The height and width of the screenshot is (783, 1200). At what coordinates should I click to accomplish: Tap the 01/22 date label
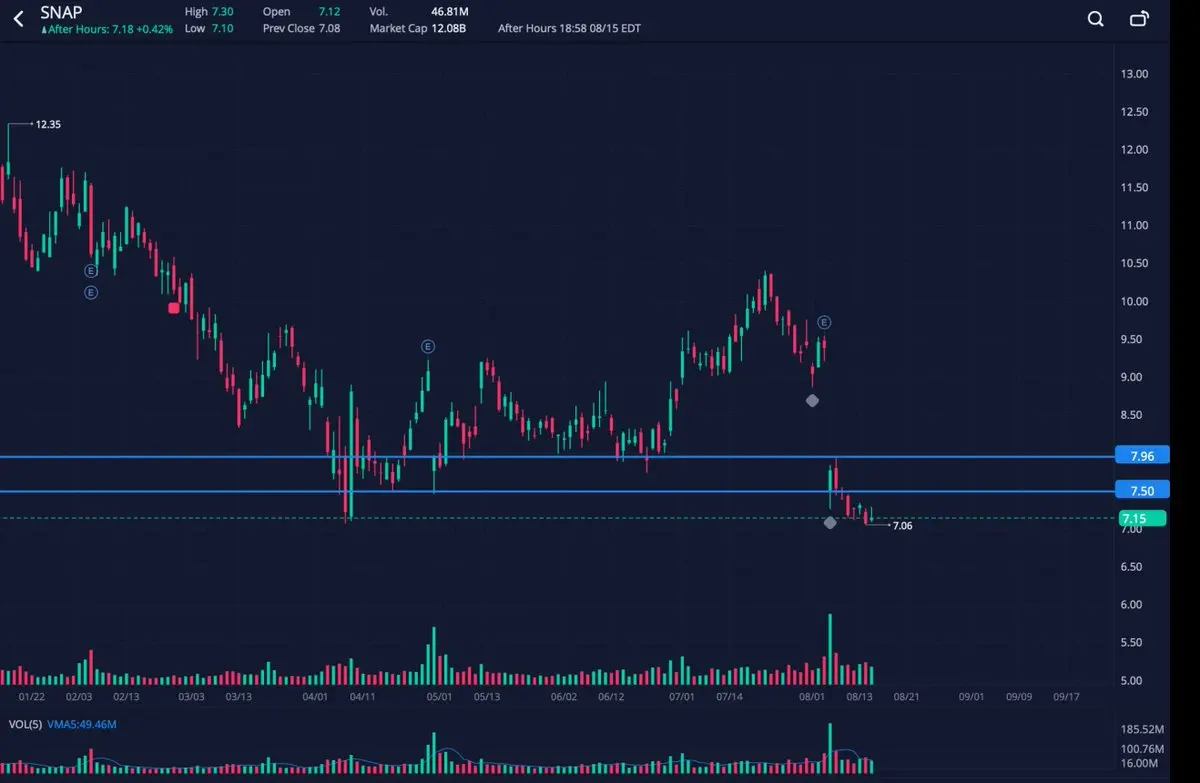32,696
